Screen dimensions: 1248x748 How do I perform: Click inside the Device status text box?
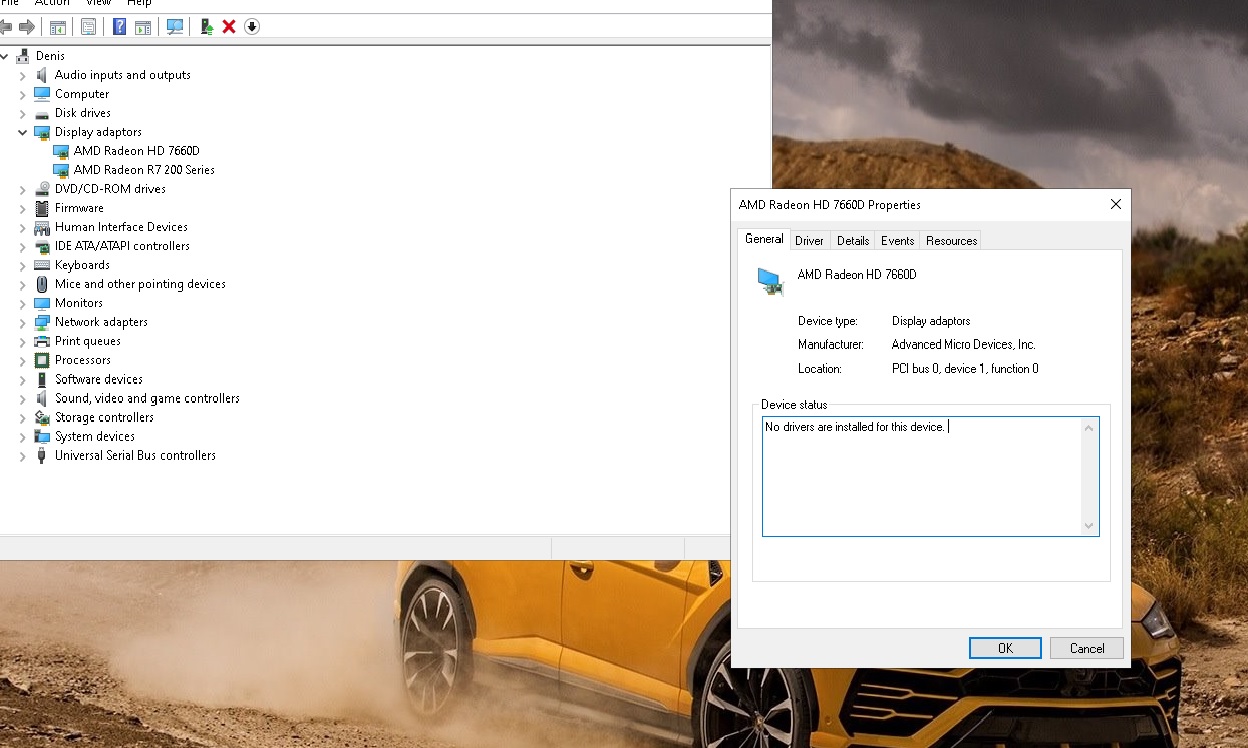921,476
